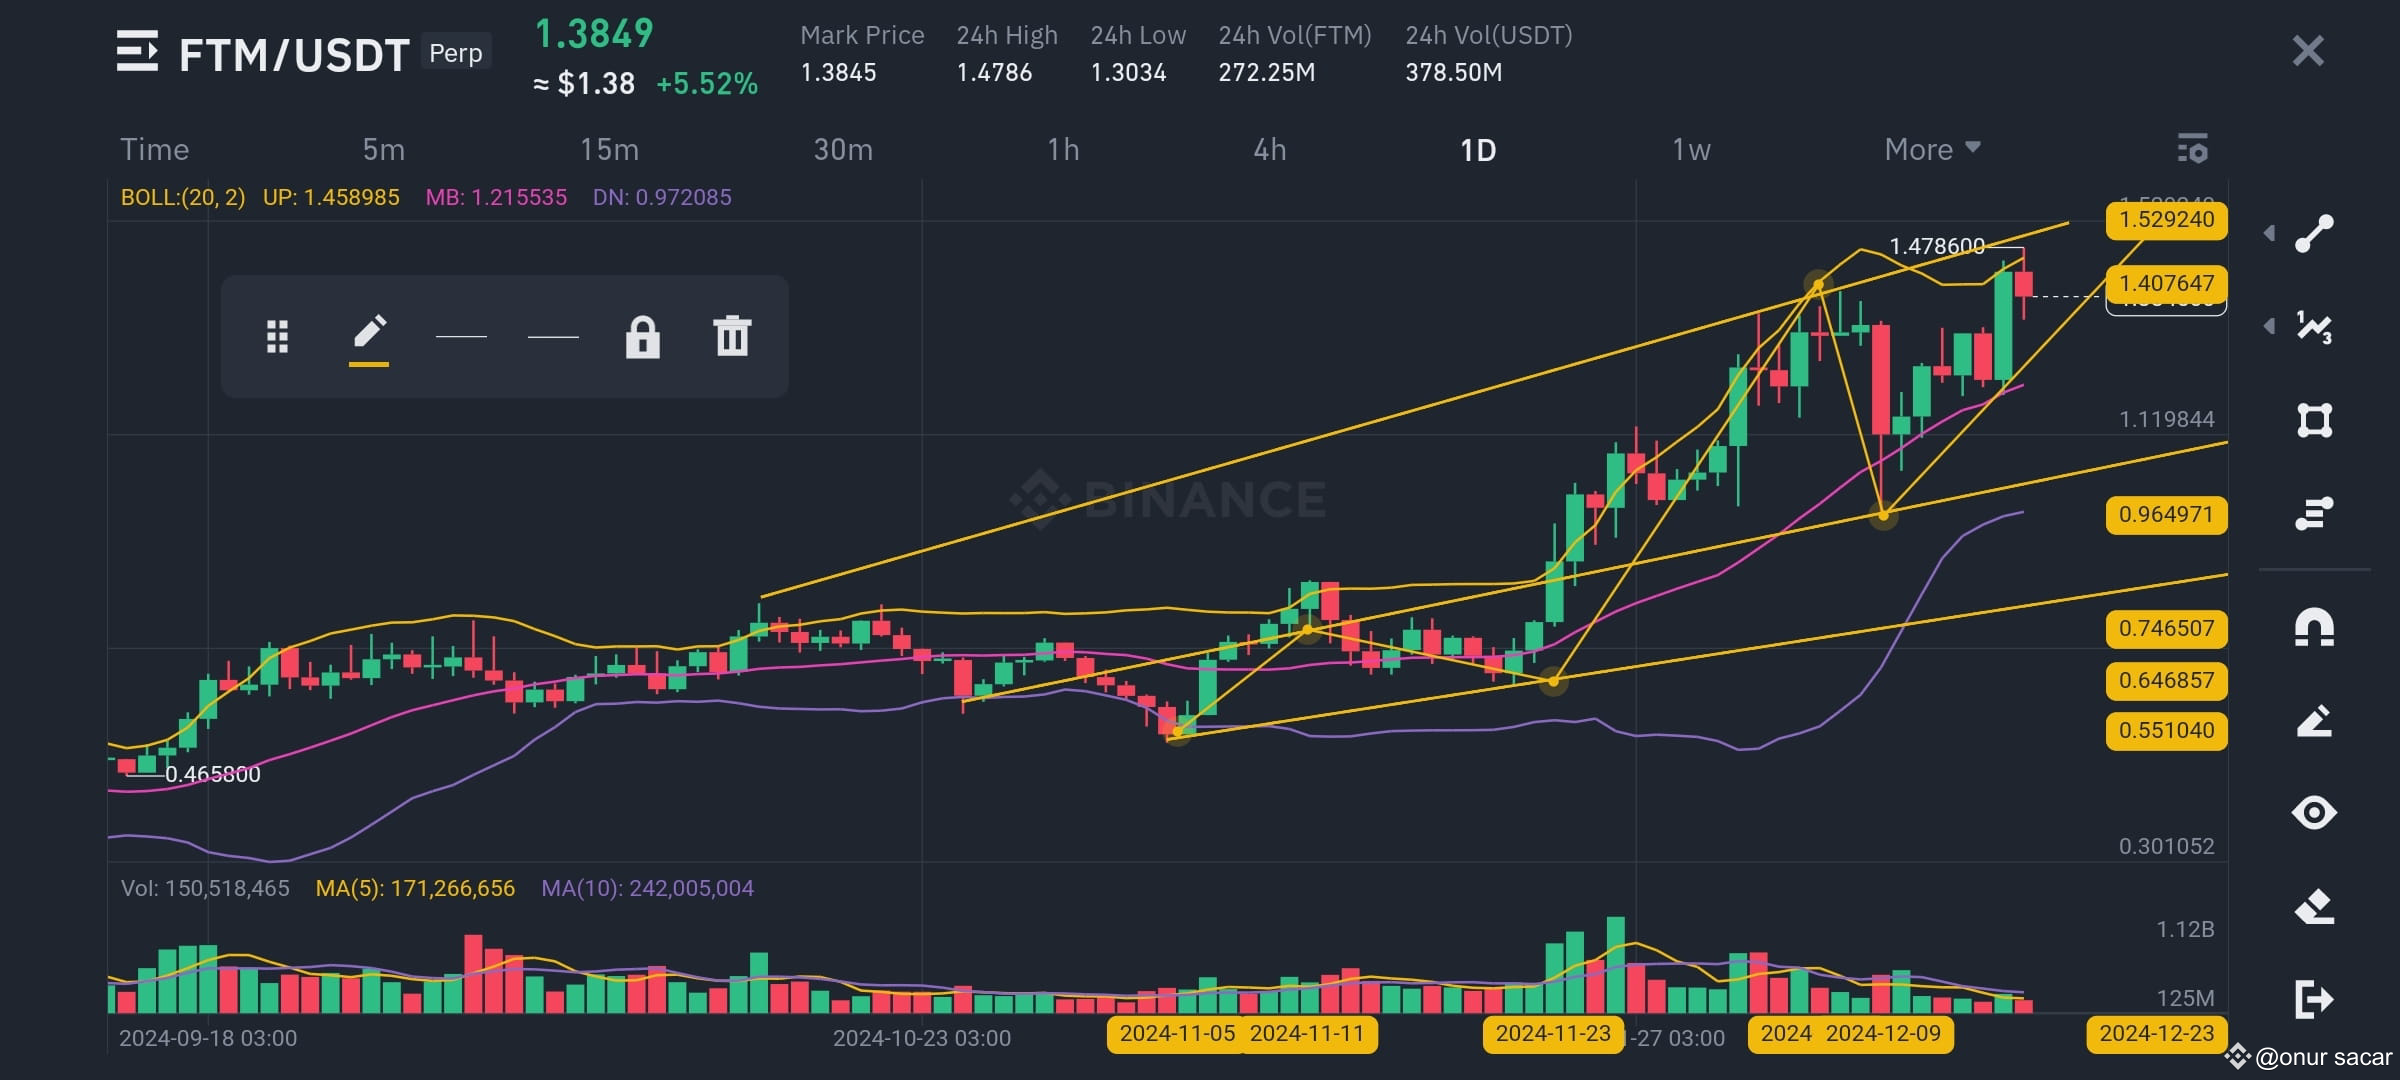Image resolution: width=2400 pixels, height=1080 pixels.
Task: Switch to Time line chart view
Action: [x=154, y=150]
